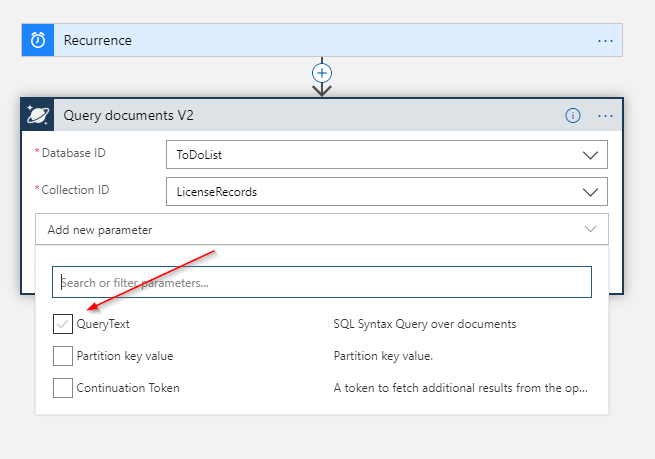Screen dimensions: 655x459
Task: Collapse the Add new parameter dropdown
Action: 589,229
